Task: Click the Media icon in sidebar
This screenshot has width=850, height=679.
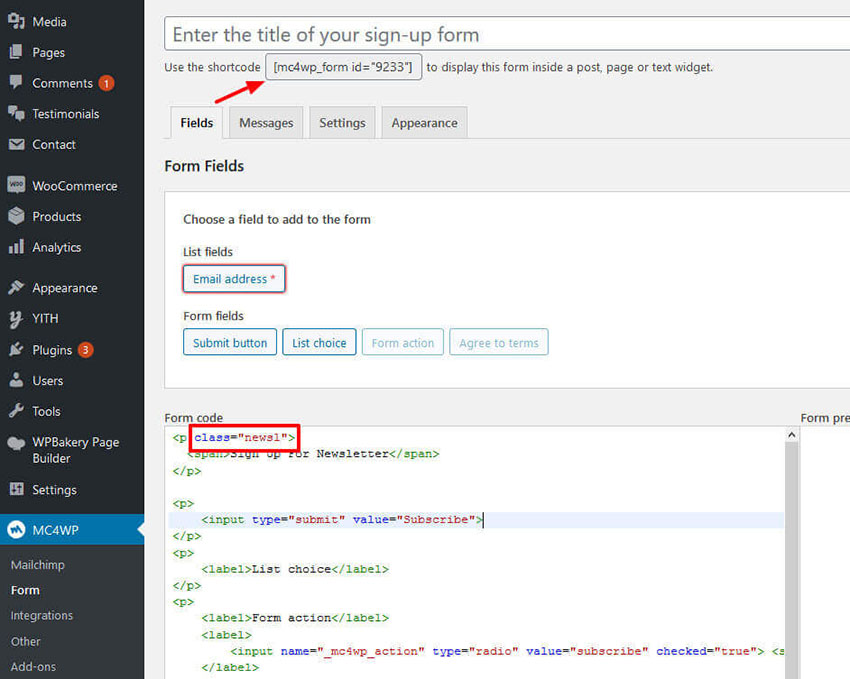Action: coord(16,21)
